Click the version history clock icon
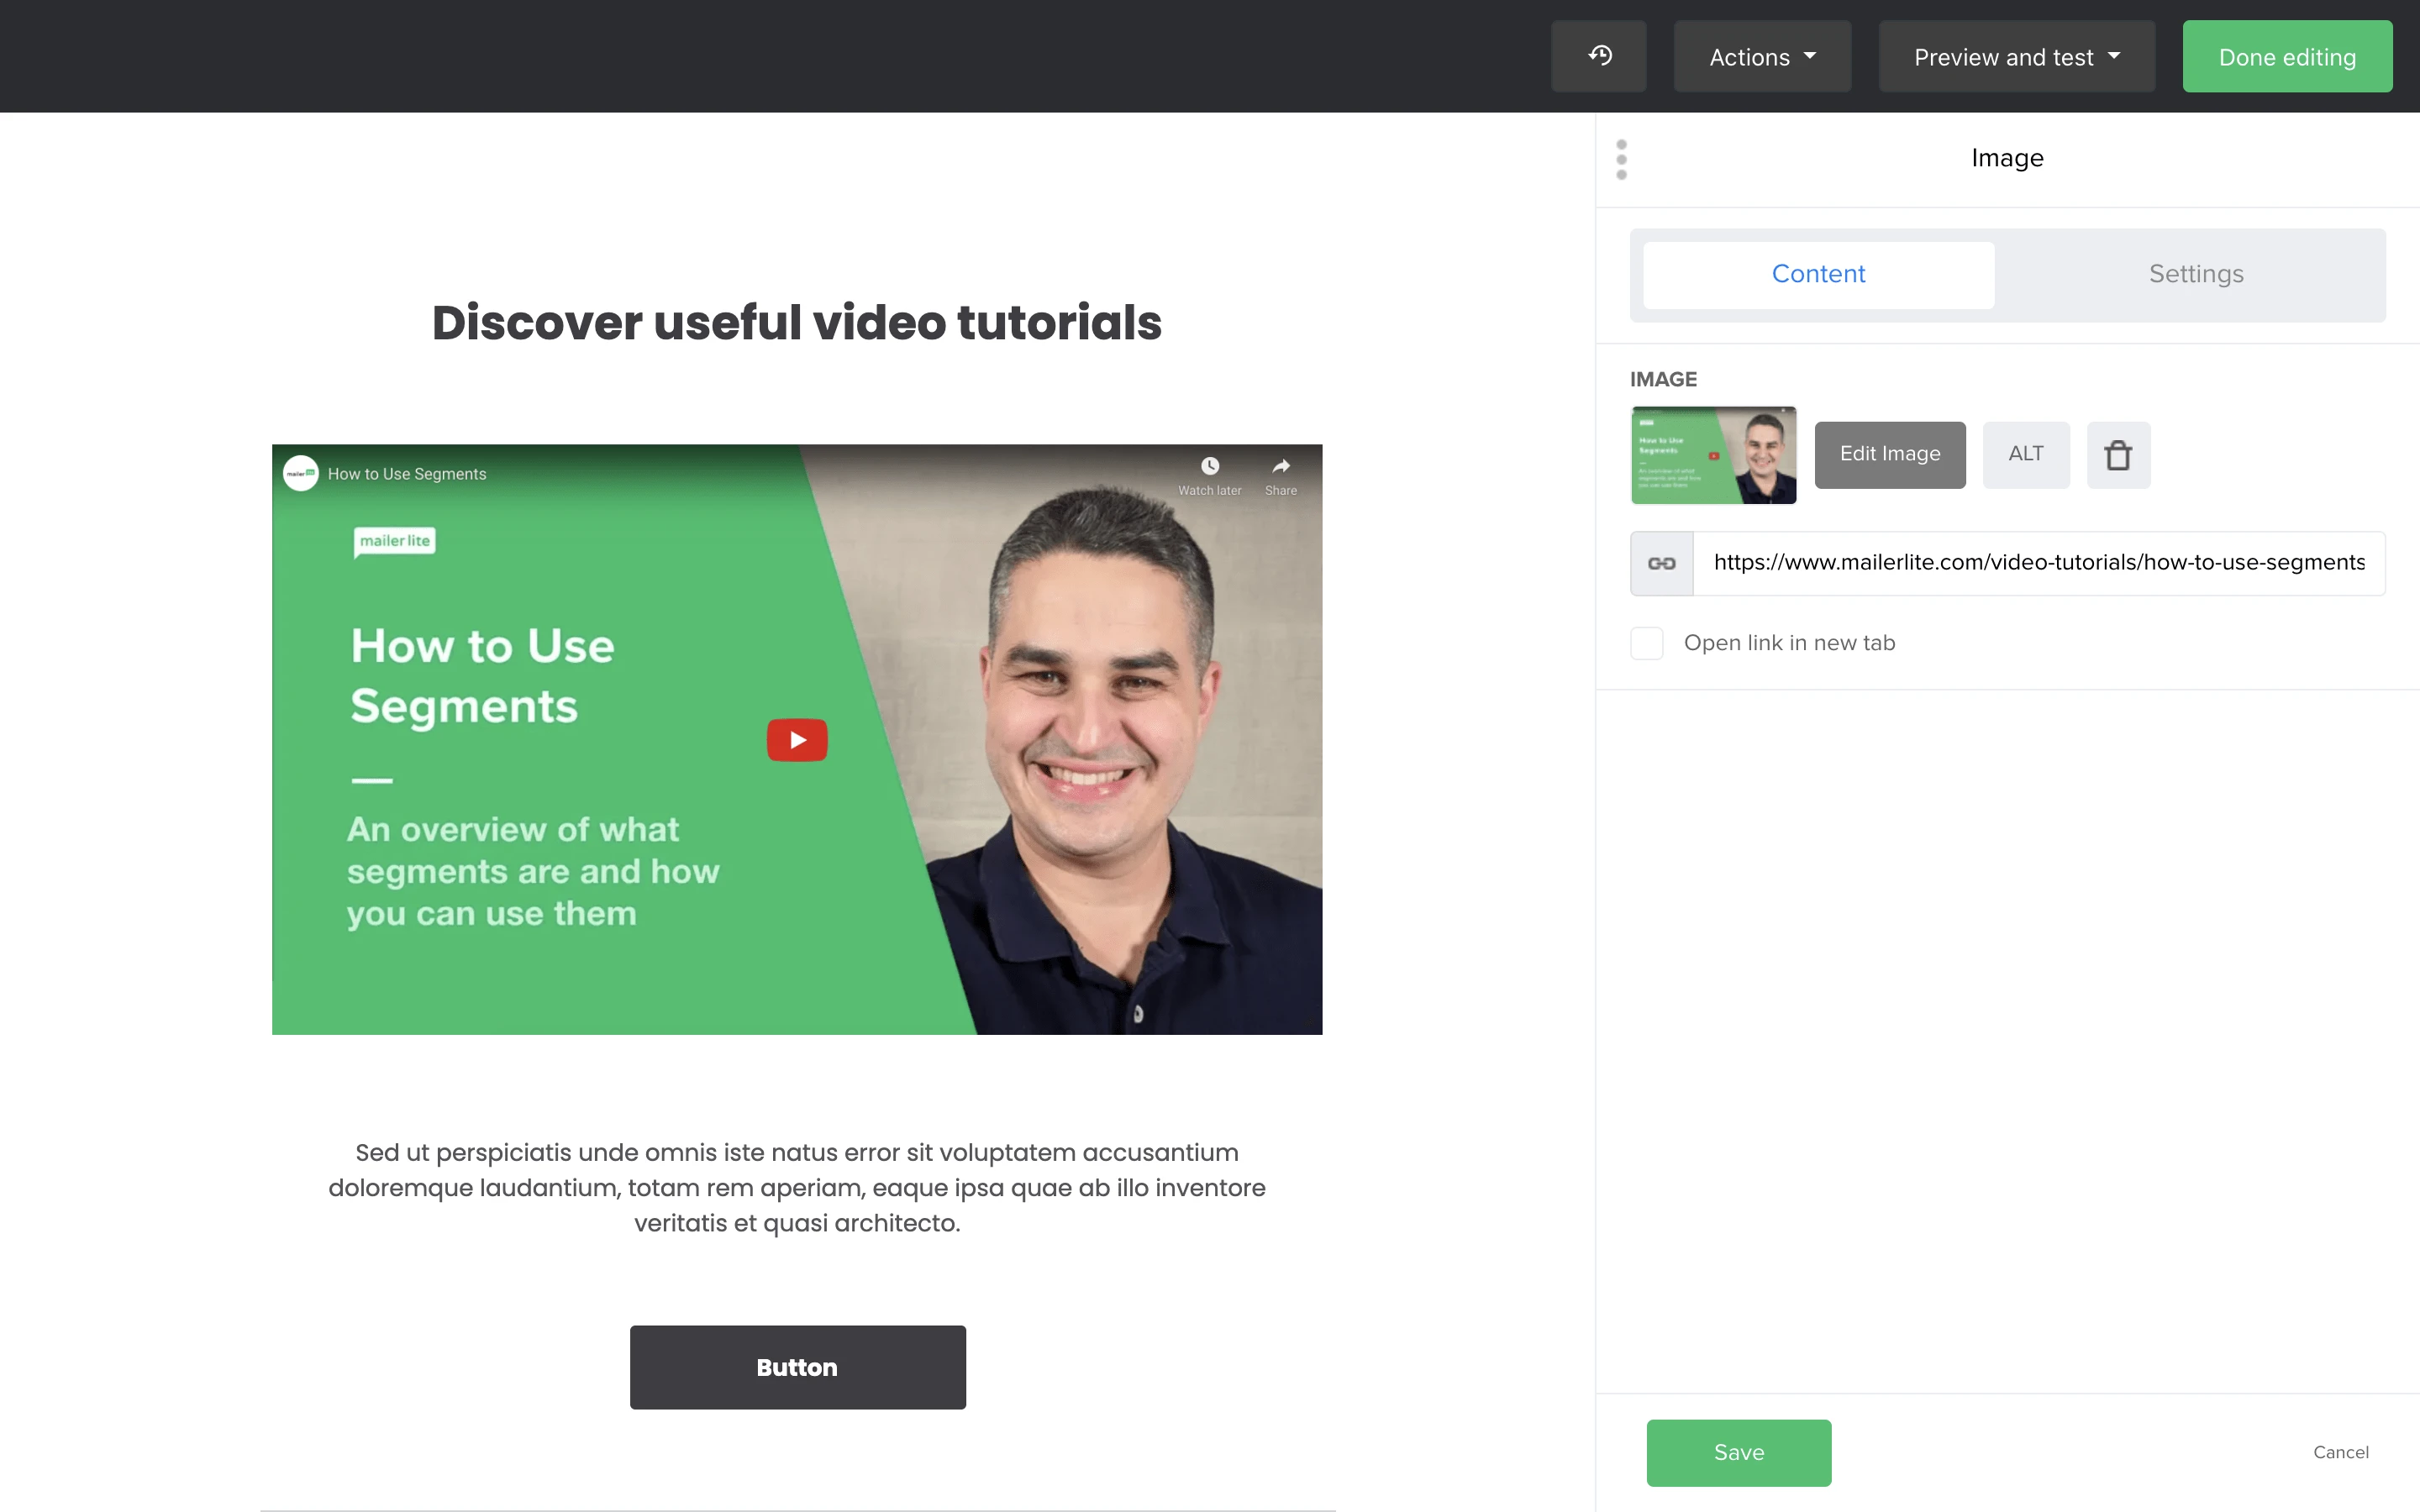Screen dimensions: 2420x1512 1598,56
